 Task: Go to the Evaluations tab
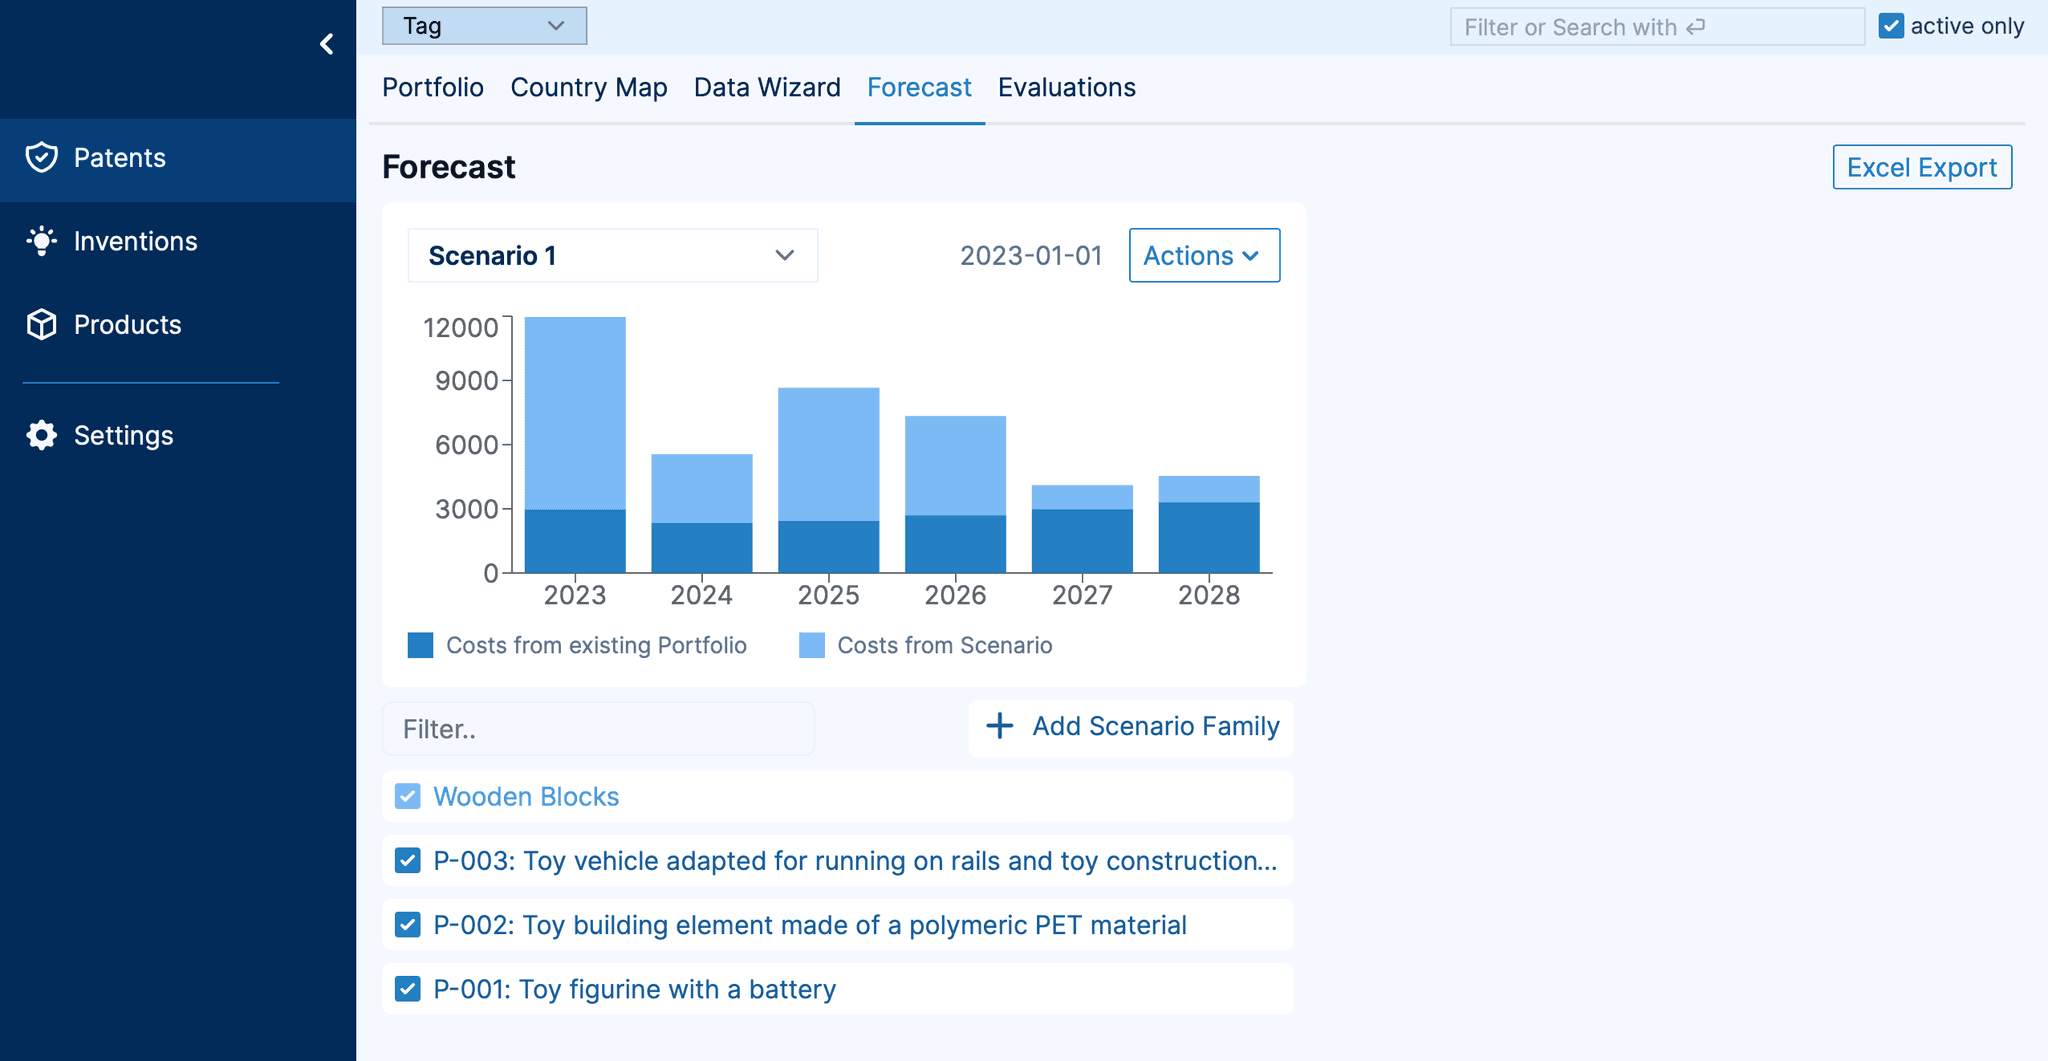(1066, 88)
